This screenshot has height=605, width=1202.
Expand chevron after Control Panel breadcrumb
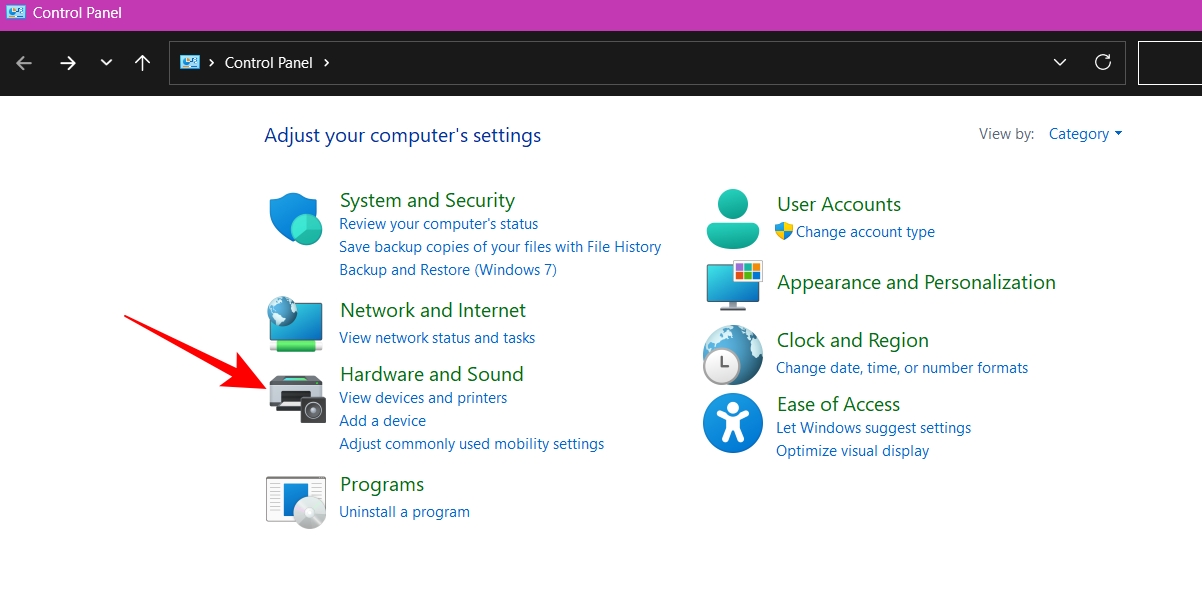point(326,62)
